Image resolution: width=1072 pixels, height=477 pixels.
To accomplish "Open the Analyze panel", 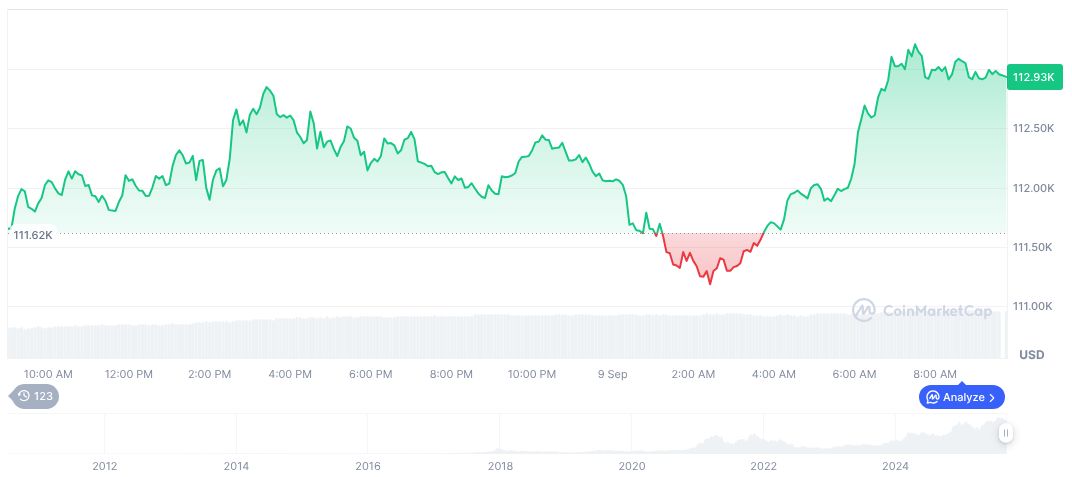I will pos(961,397).
